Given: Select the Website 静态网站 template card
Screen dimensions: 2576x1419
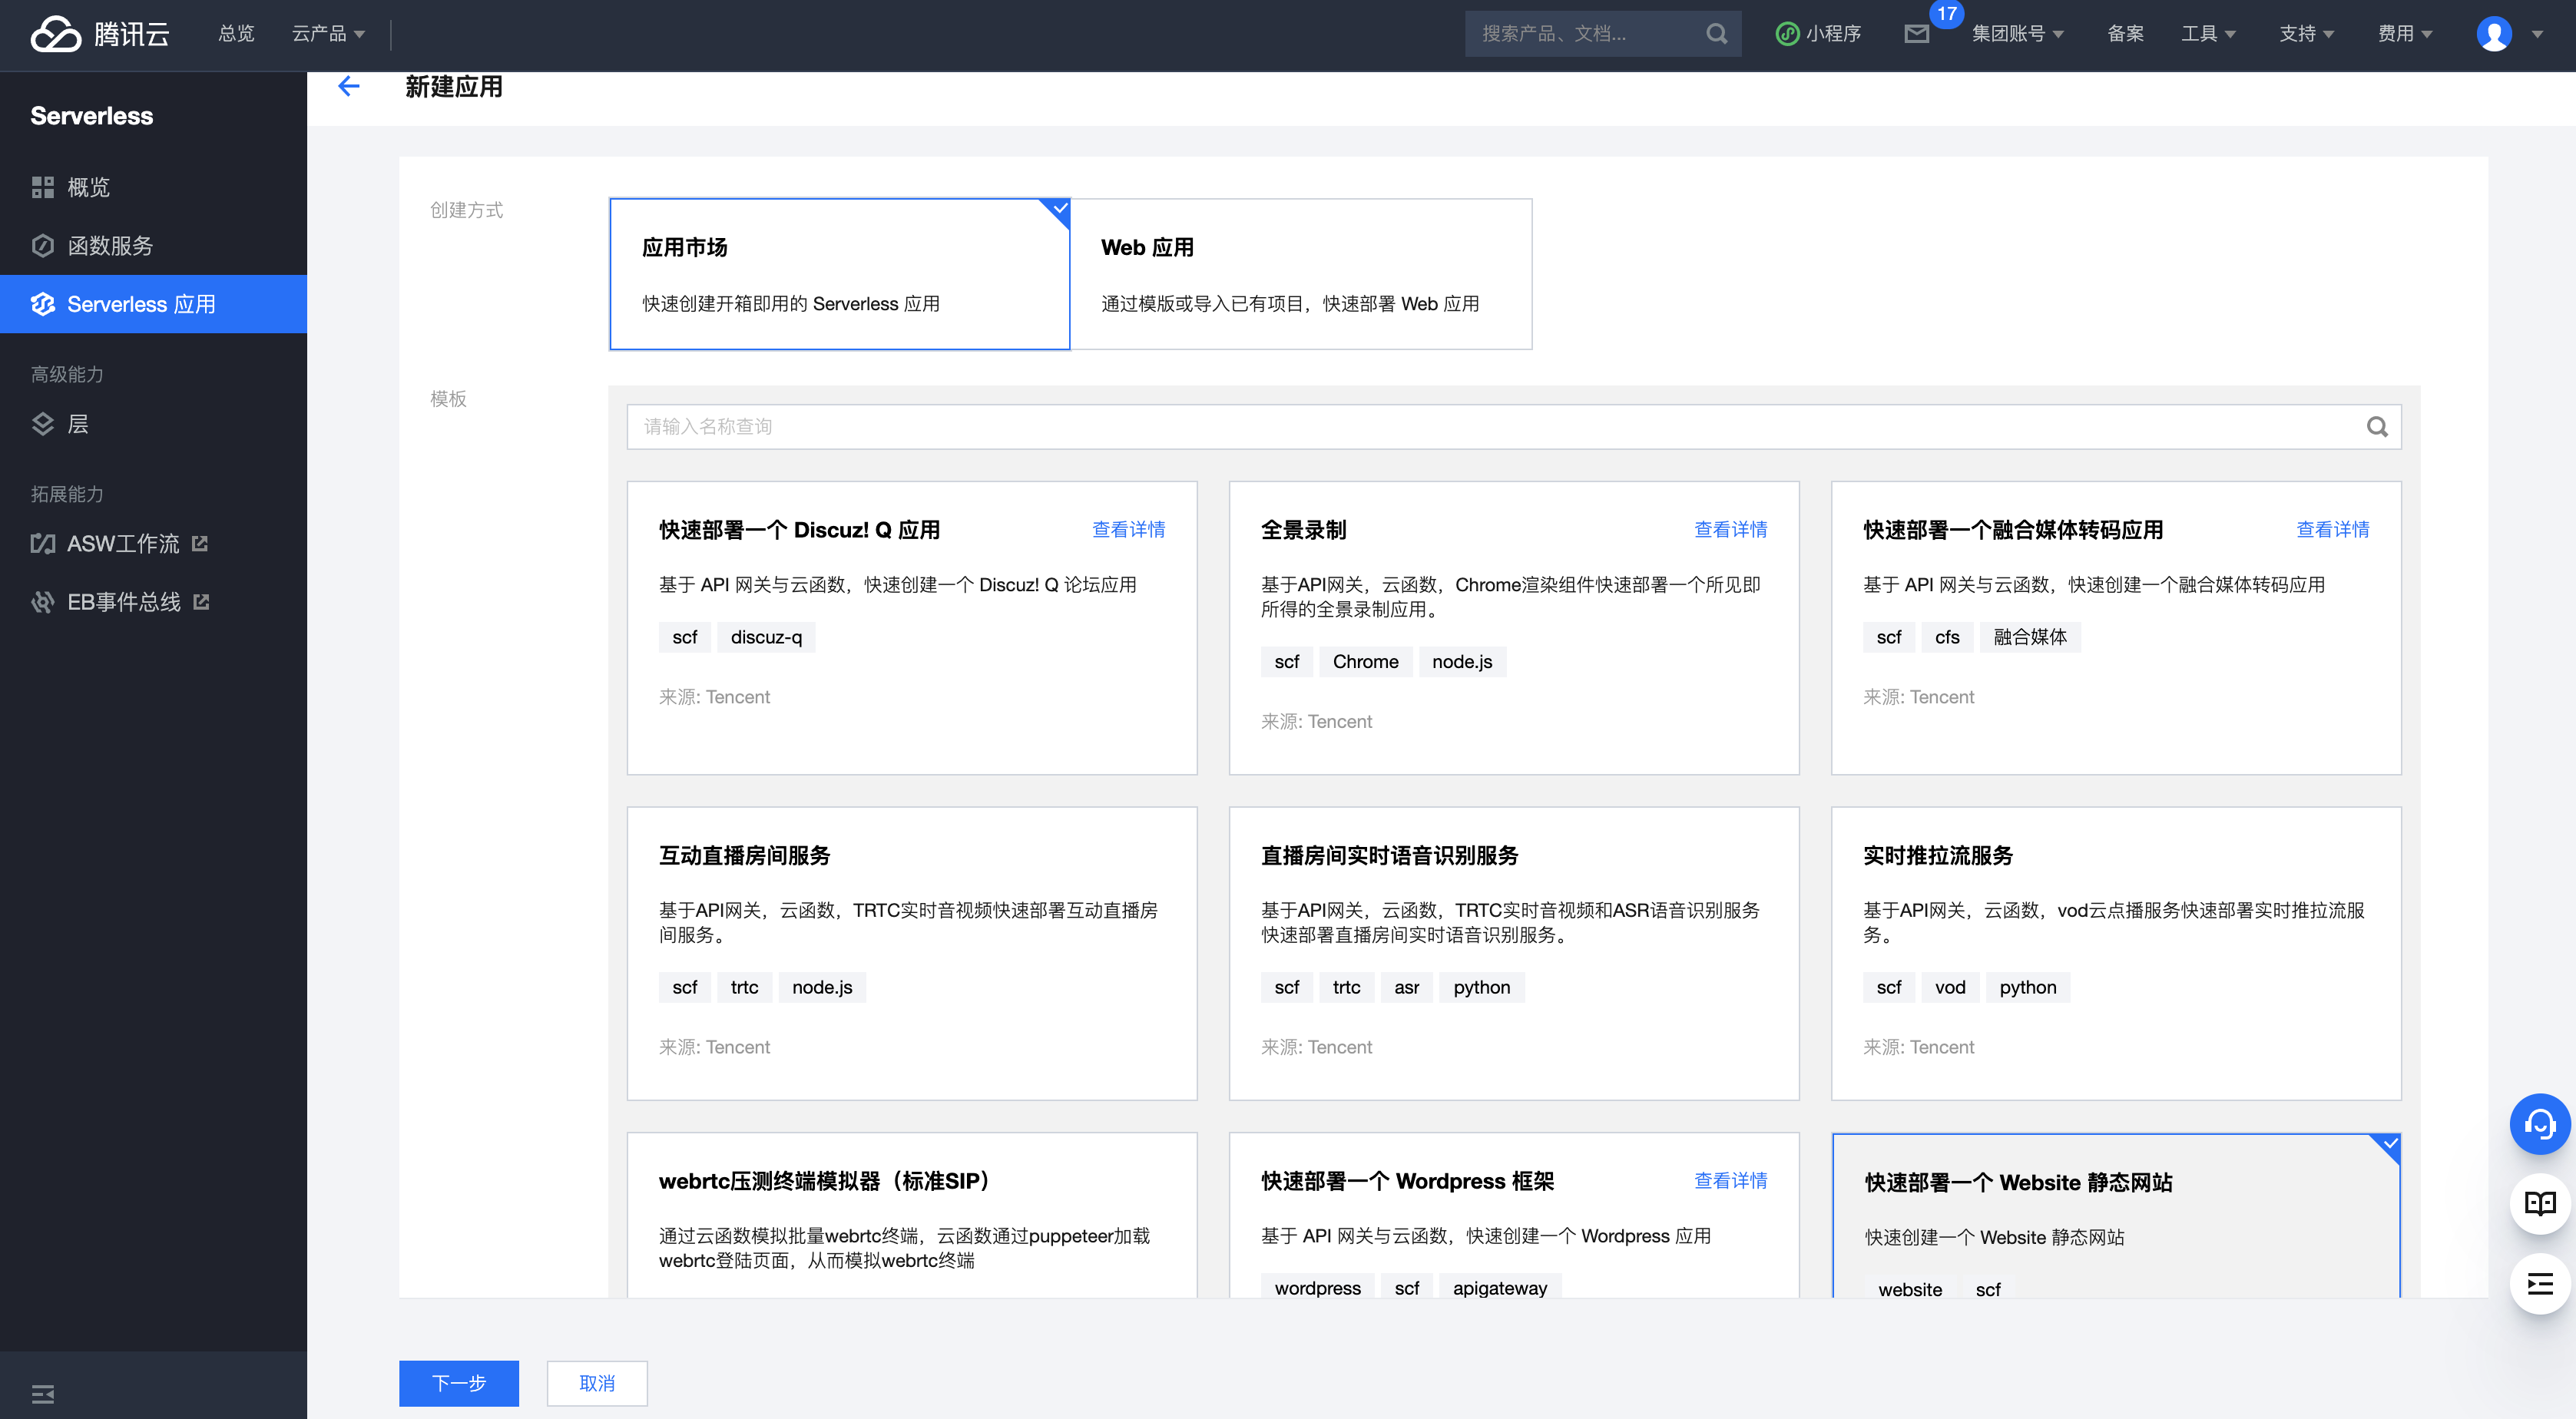Looking at the screenshot, I should point(2116,1216).
